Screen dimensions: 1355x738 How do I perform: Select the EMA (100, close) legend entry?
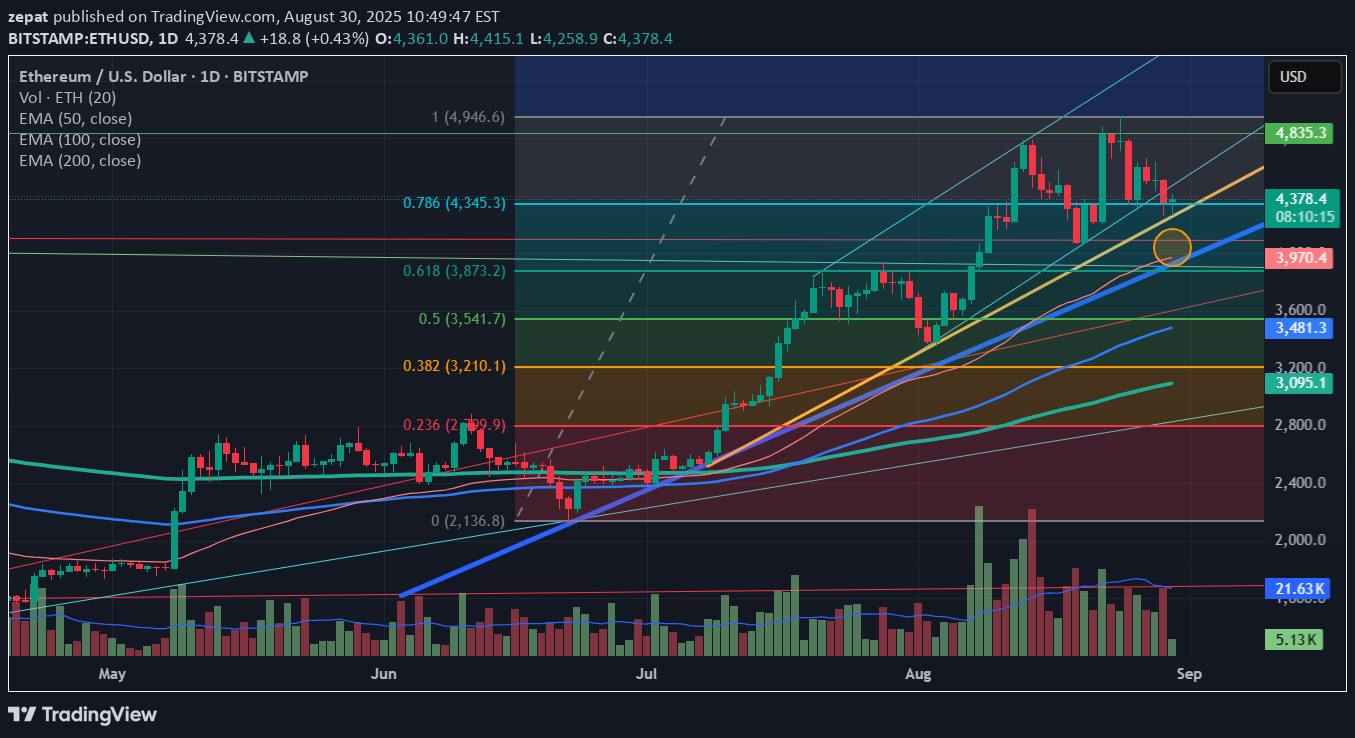pyautogui.click(x=80, y=139)
